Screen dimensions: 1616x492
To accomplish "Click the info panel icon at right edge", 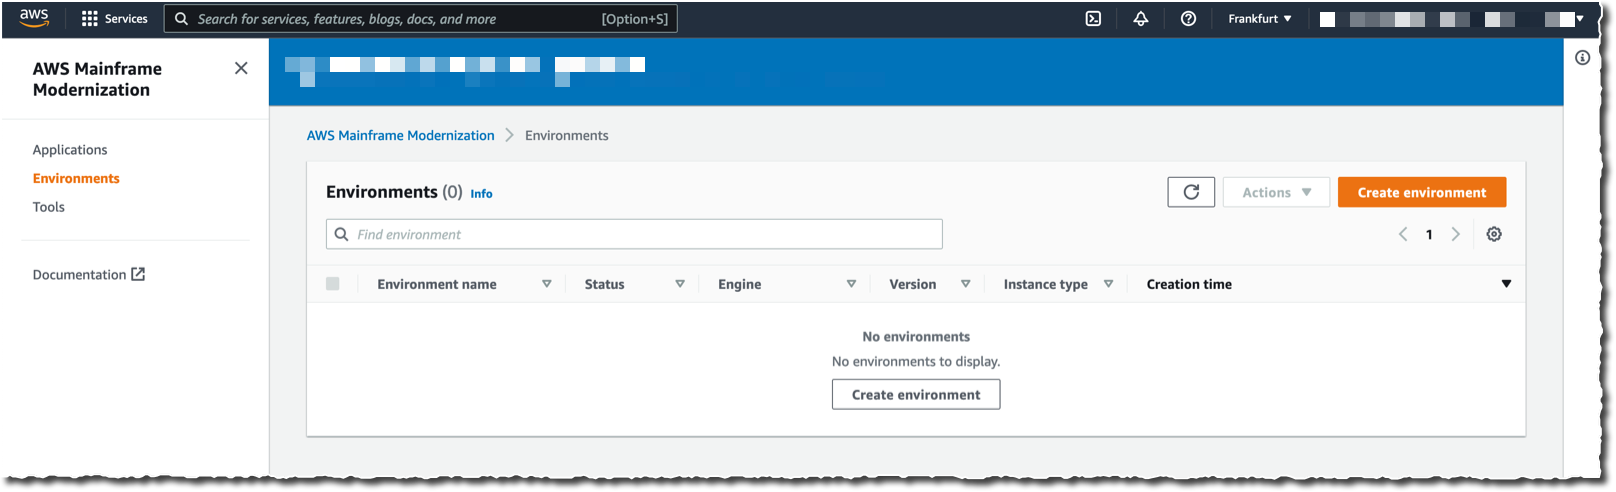I will pyautogui.click(x=1582, y=57).
